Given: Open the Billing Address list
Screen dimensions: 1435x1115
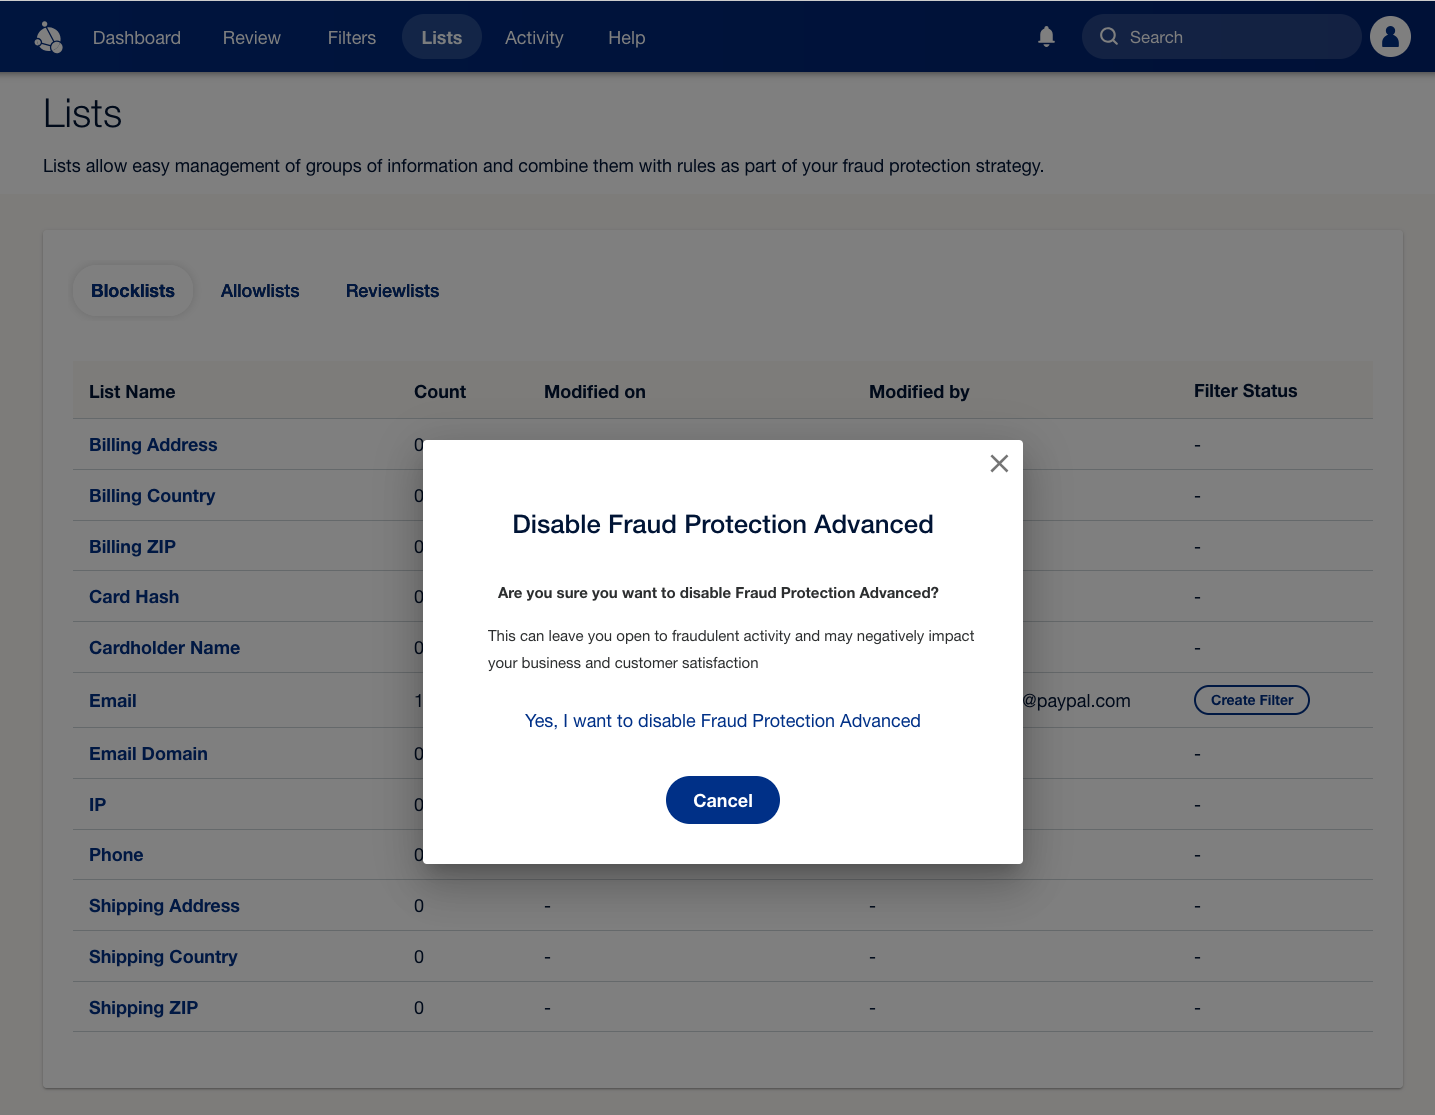Looking at the screenshot, I should [x=153, y=445].
